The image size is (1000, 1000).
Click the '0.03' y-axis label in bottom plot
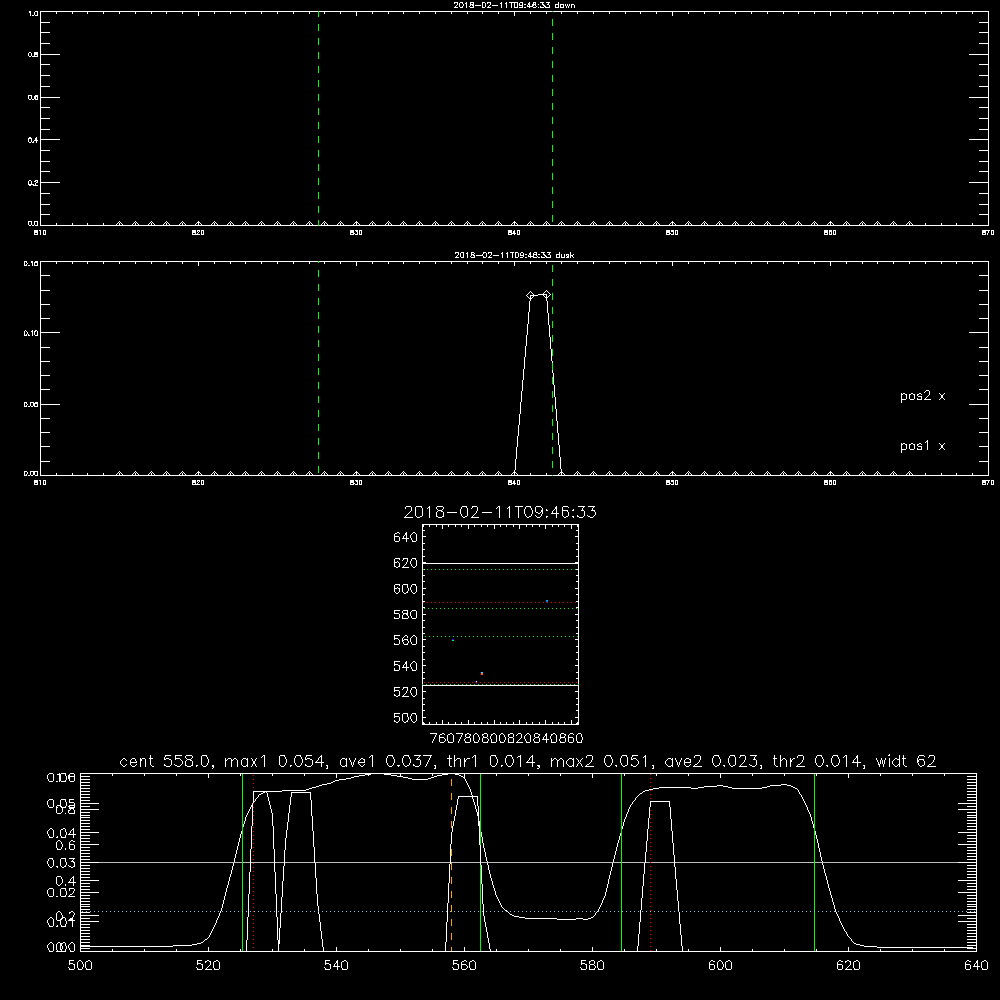62,863
